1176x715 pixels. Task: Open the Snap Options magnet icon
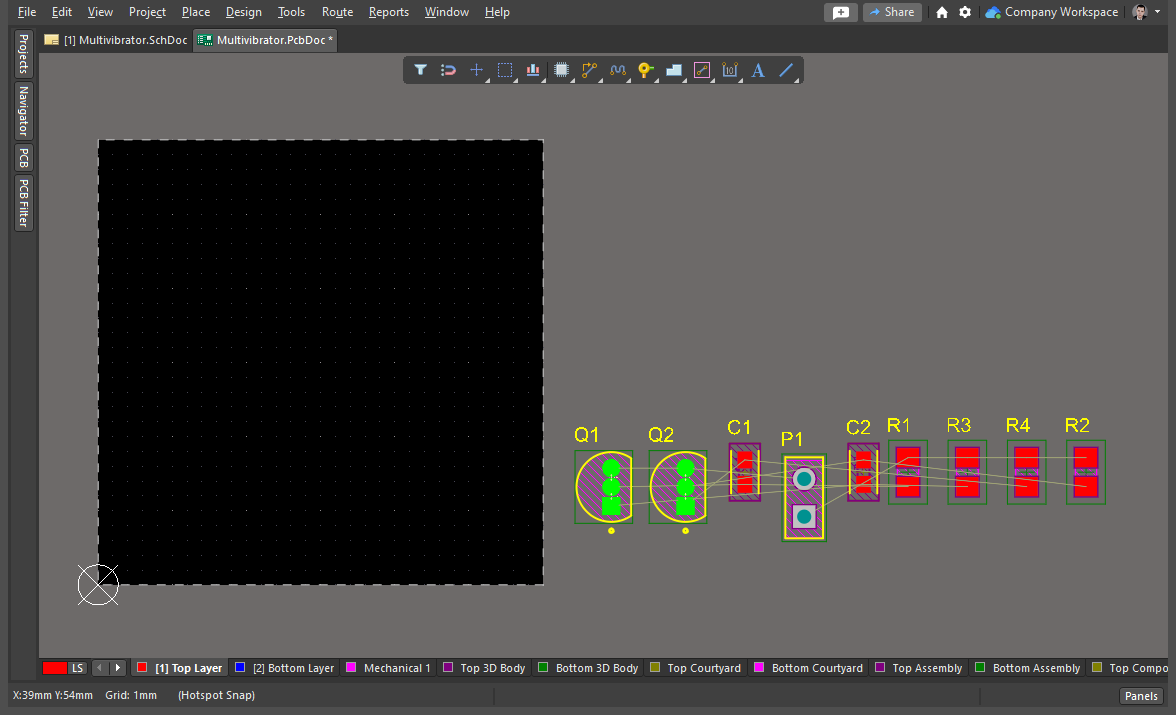click(449, 70)
